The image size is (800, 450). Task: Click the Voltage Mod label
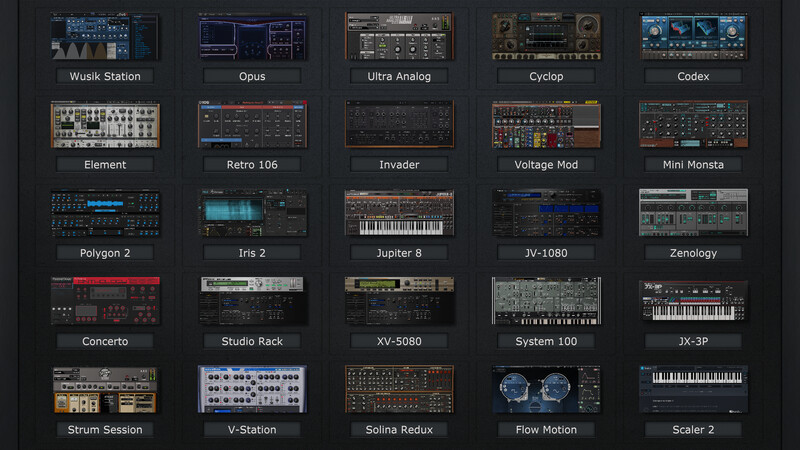click(x=546, y=164)
